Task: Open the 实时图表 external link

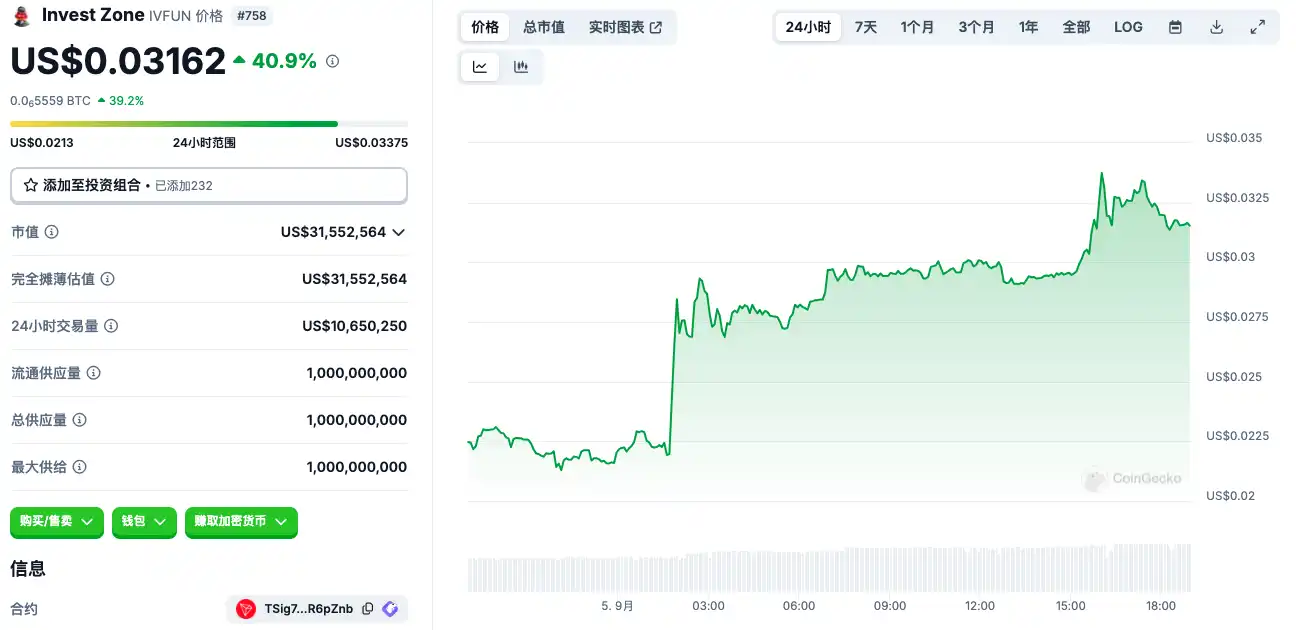Action: [x=625, y=27]
